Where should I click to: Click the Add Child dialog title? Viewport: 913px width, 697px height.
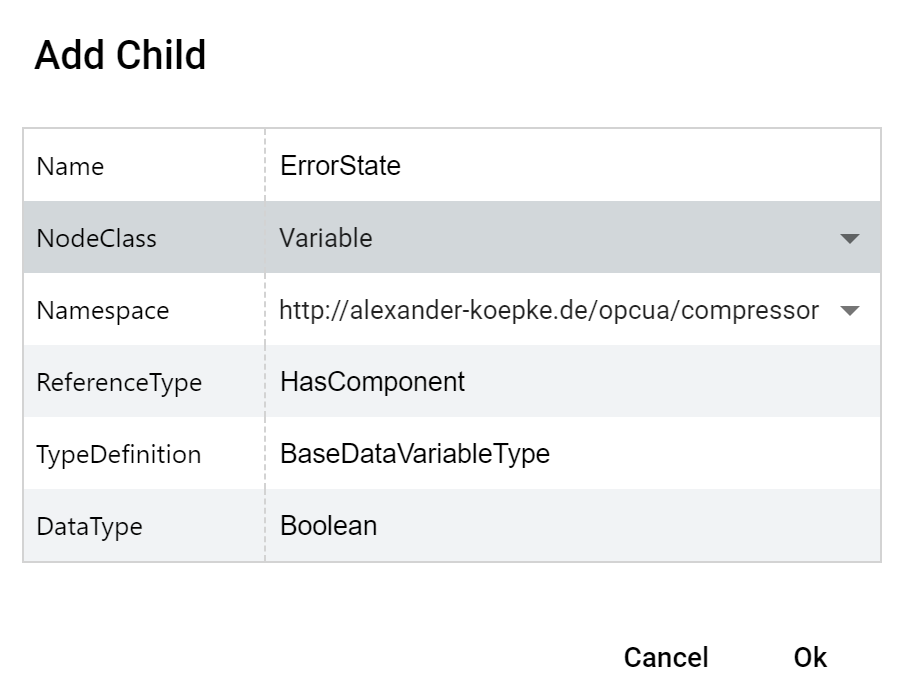tap(120, 55)
